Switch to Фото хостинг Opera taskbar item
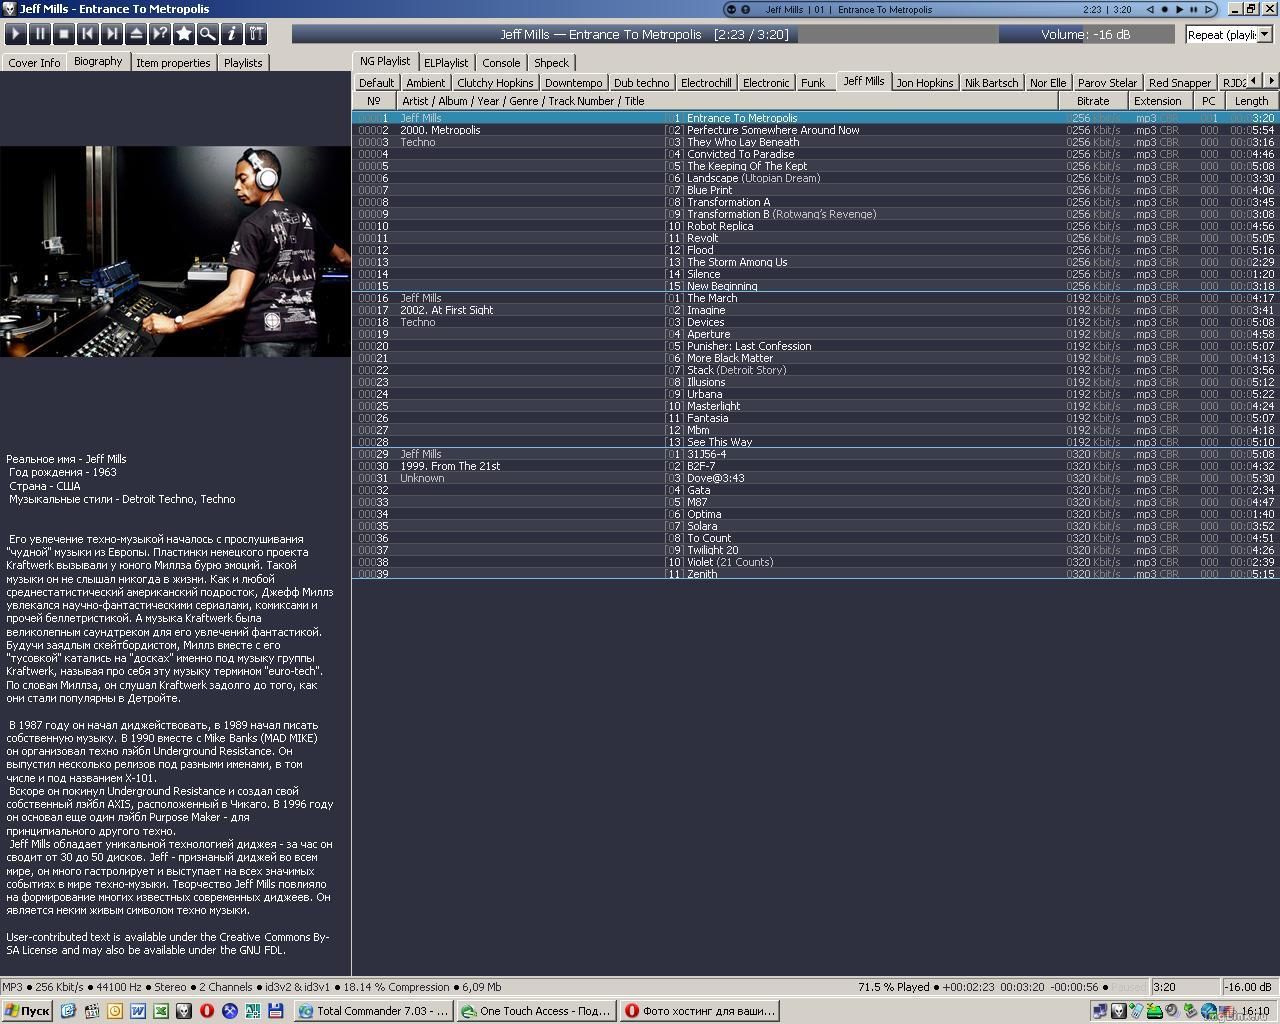 699,1011
